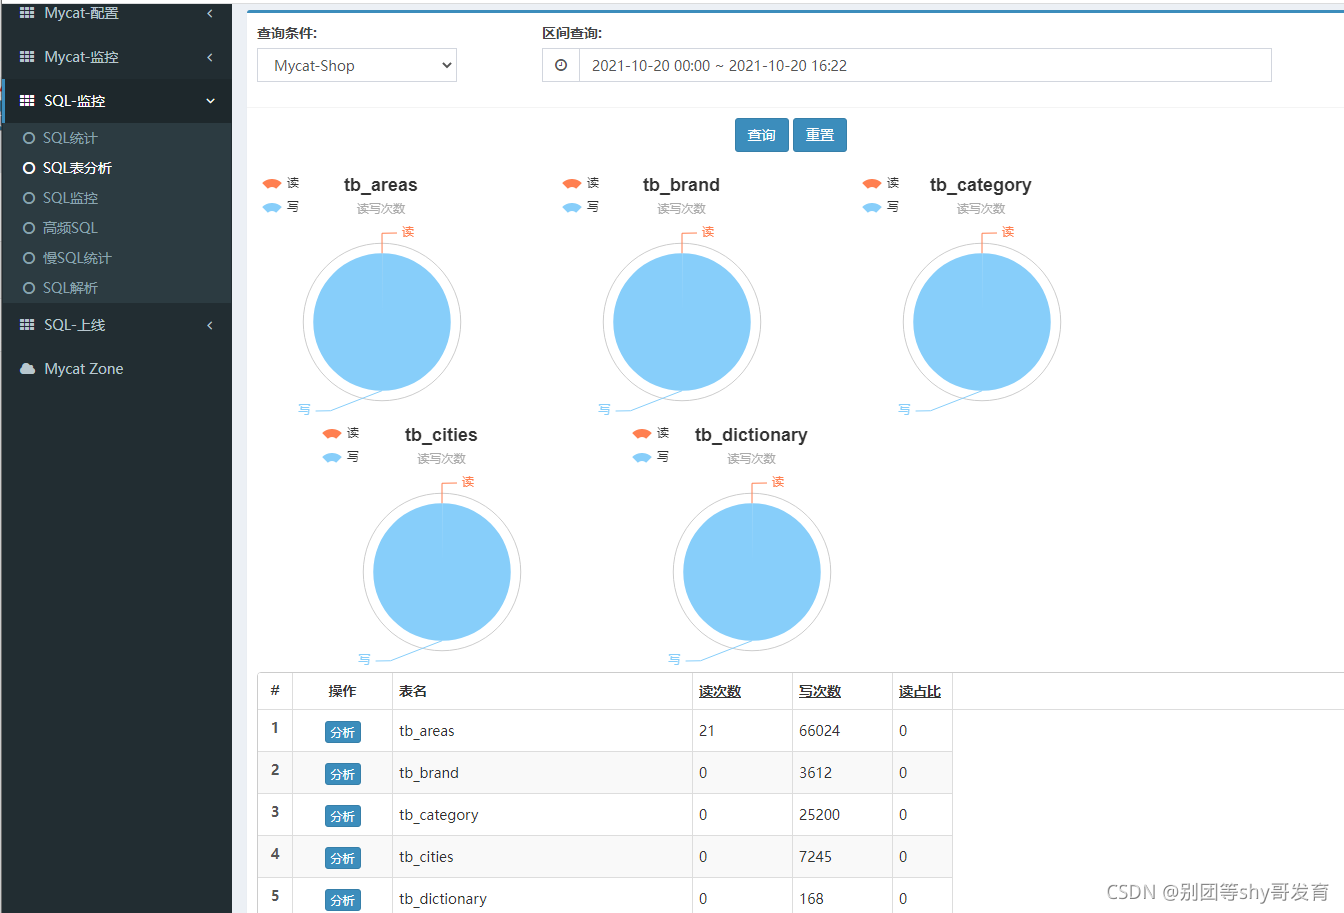Click the clock icon in date range field
Viewport: 1344px width, 913px height.
[561, 65]
